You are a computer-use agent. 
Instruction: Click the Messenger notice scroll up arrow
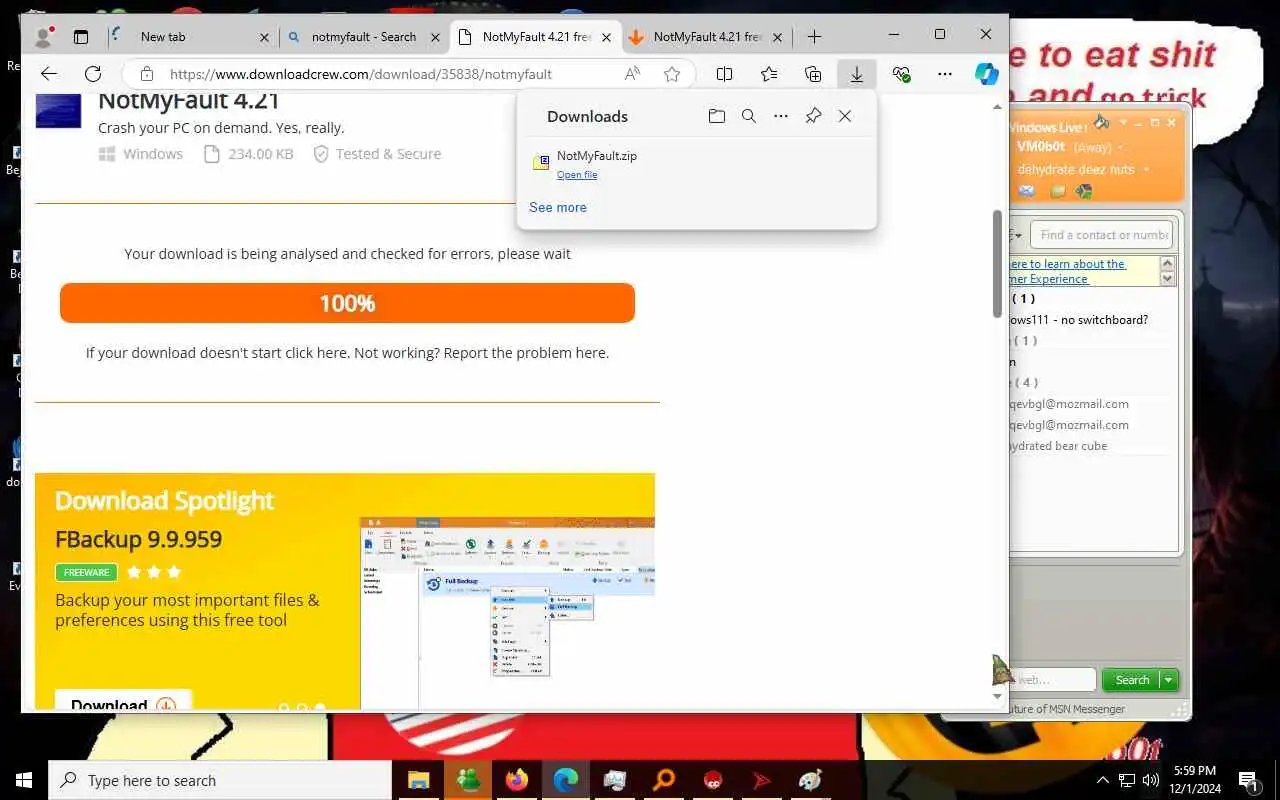click(x=1167, y=264)
